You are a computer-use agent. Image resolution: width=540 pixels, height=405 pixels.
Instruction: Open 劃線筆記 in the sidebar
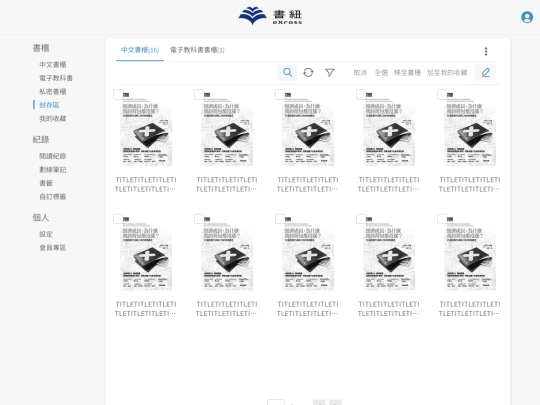(x=53, y=169)
